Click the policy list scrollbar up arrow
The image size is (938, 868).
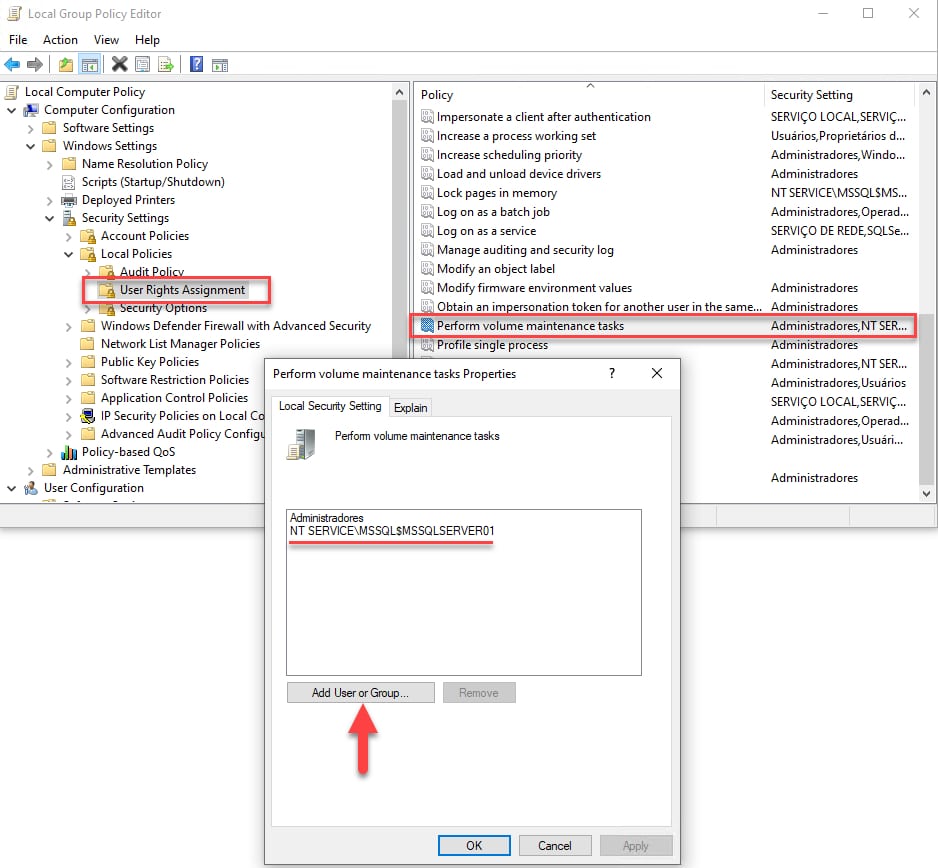tap(926, 93)
